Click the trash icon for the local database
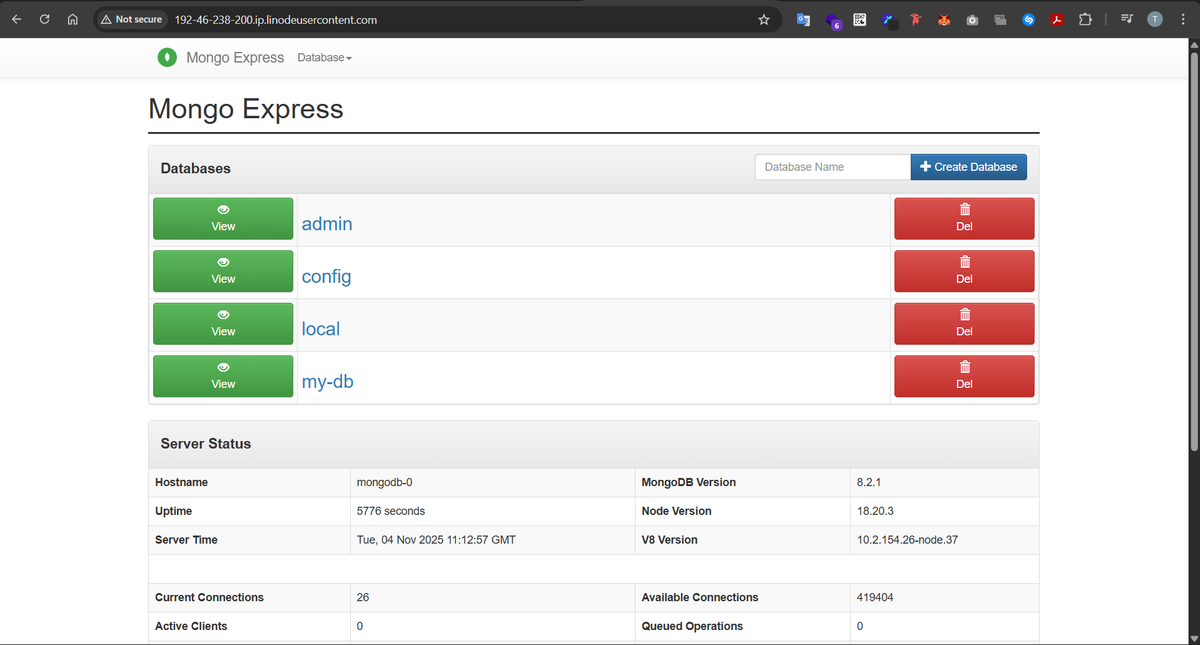 tap(964, 314)
